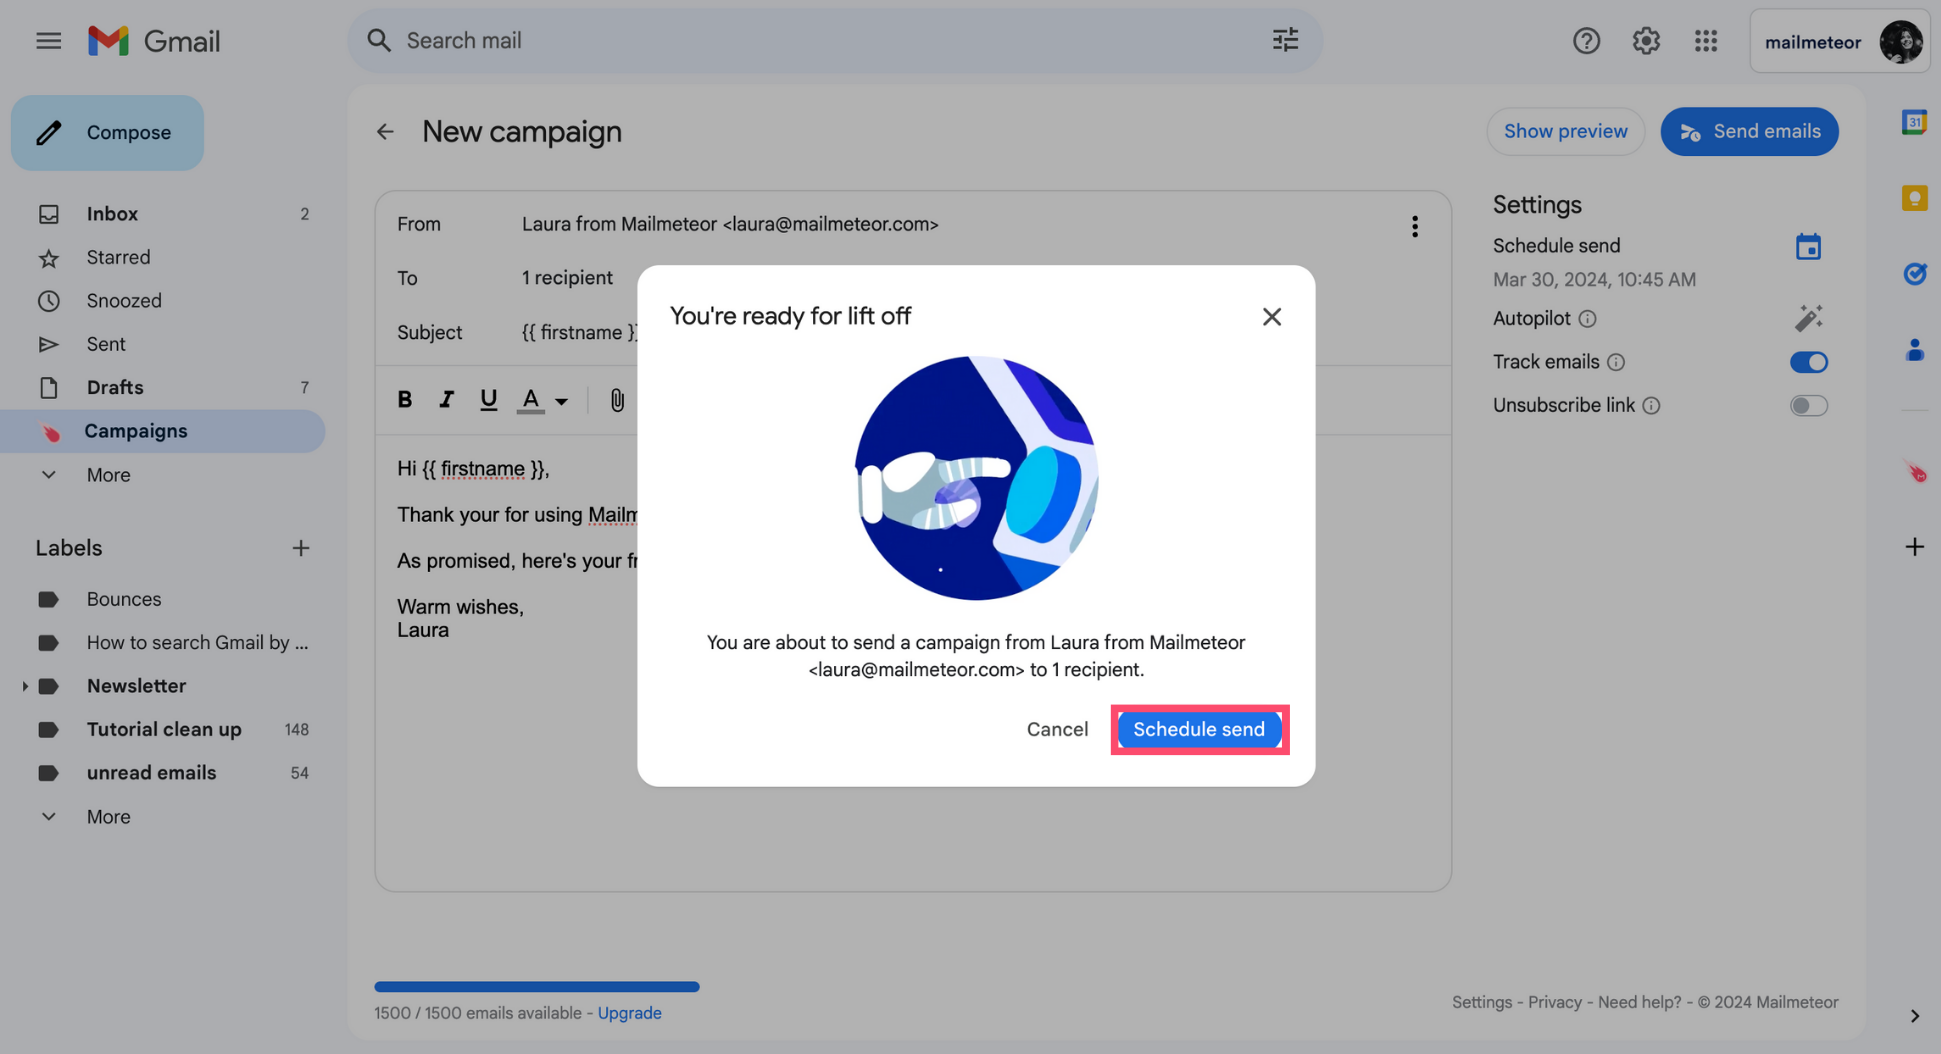This screenshot has width=1941, height=1054.
Task: Click Need help? footer link
Action: click(1639, 1002)
